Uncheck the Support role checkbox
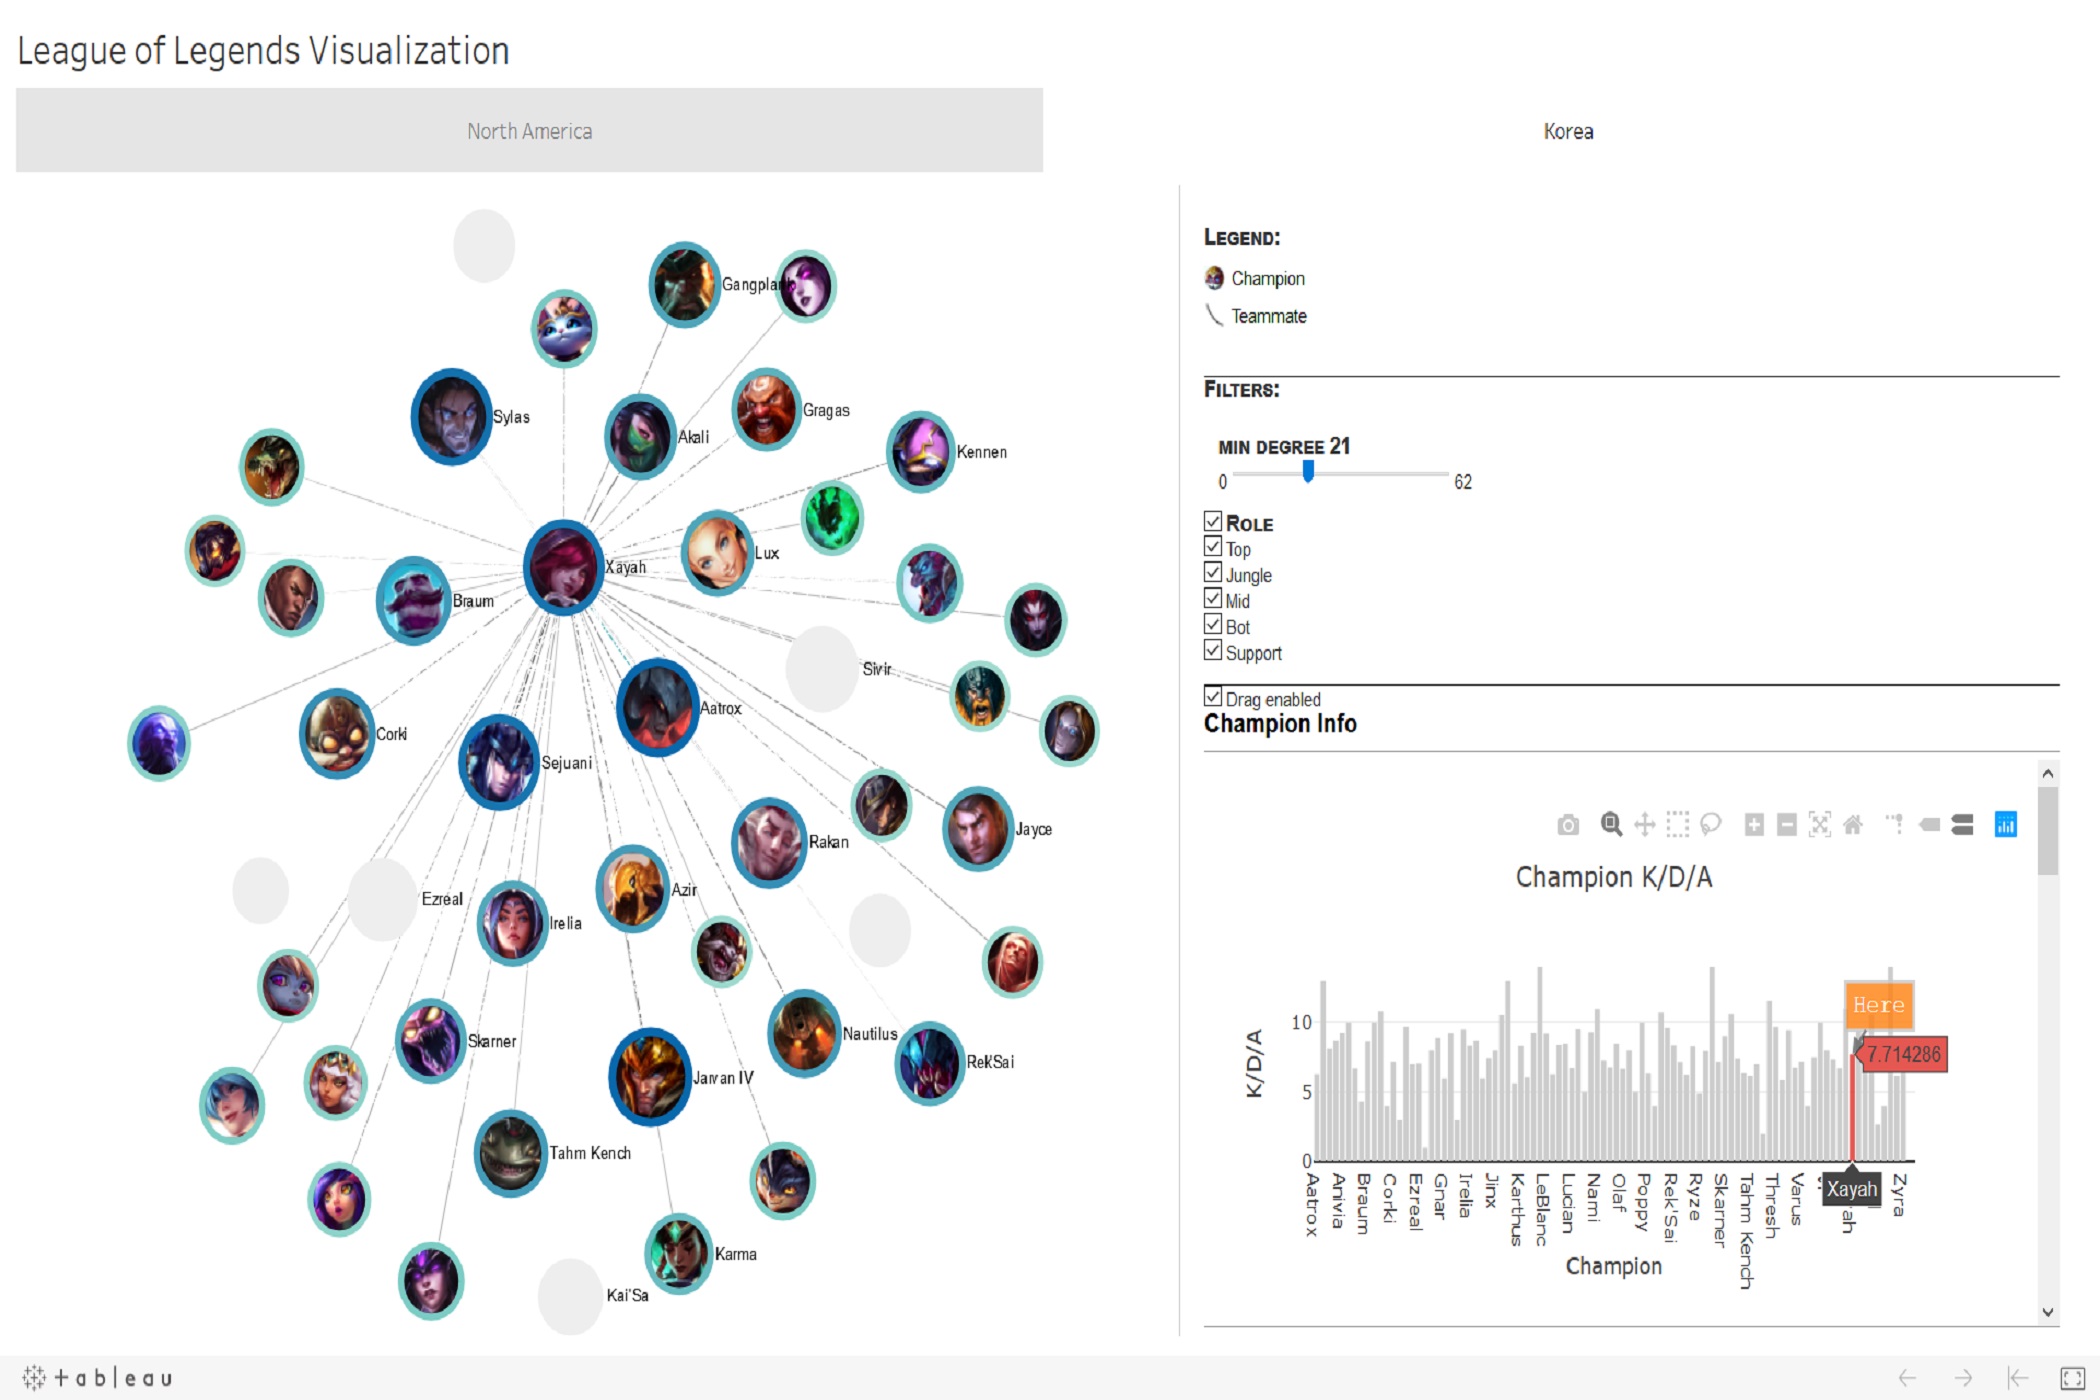 coord(1213,651)
